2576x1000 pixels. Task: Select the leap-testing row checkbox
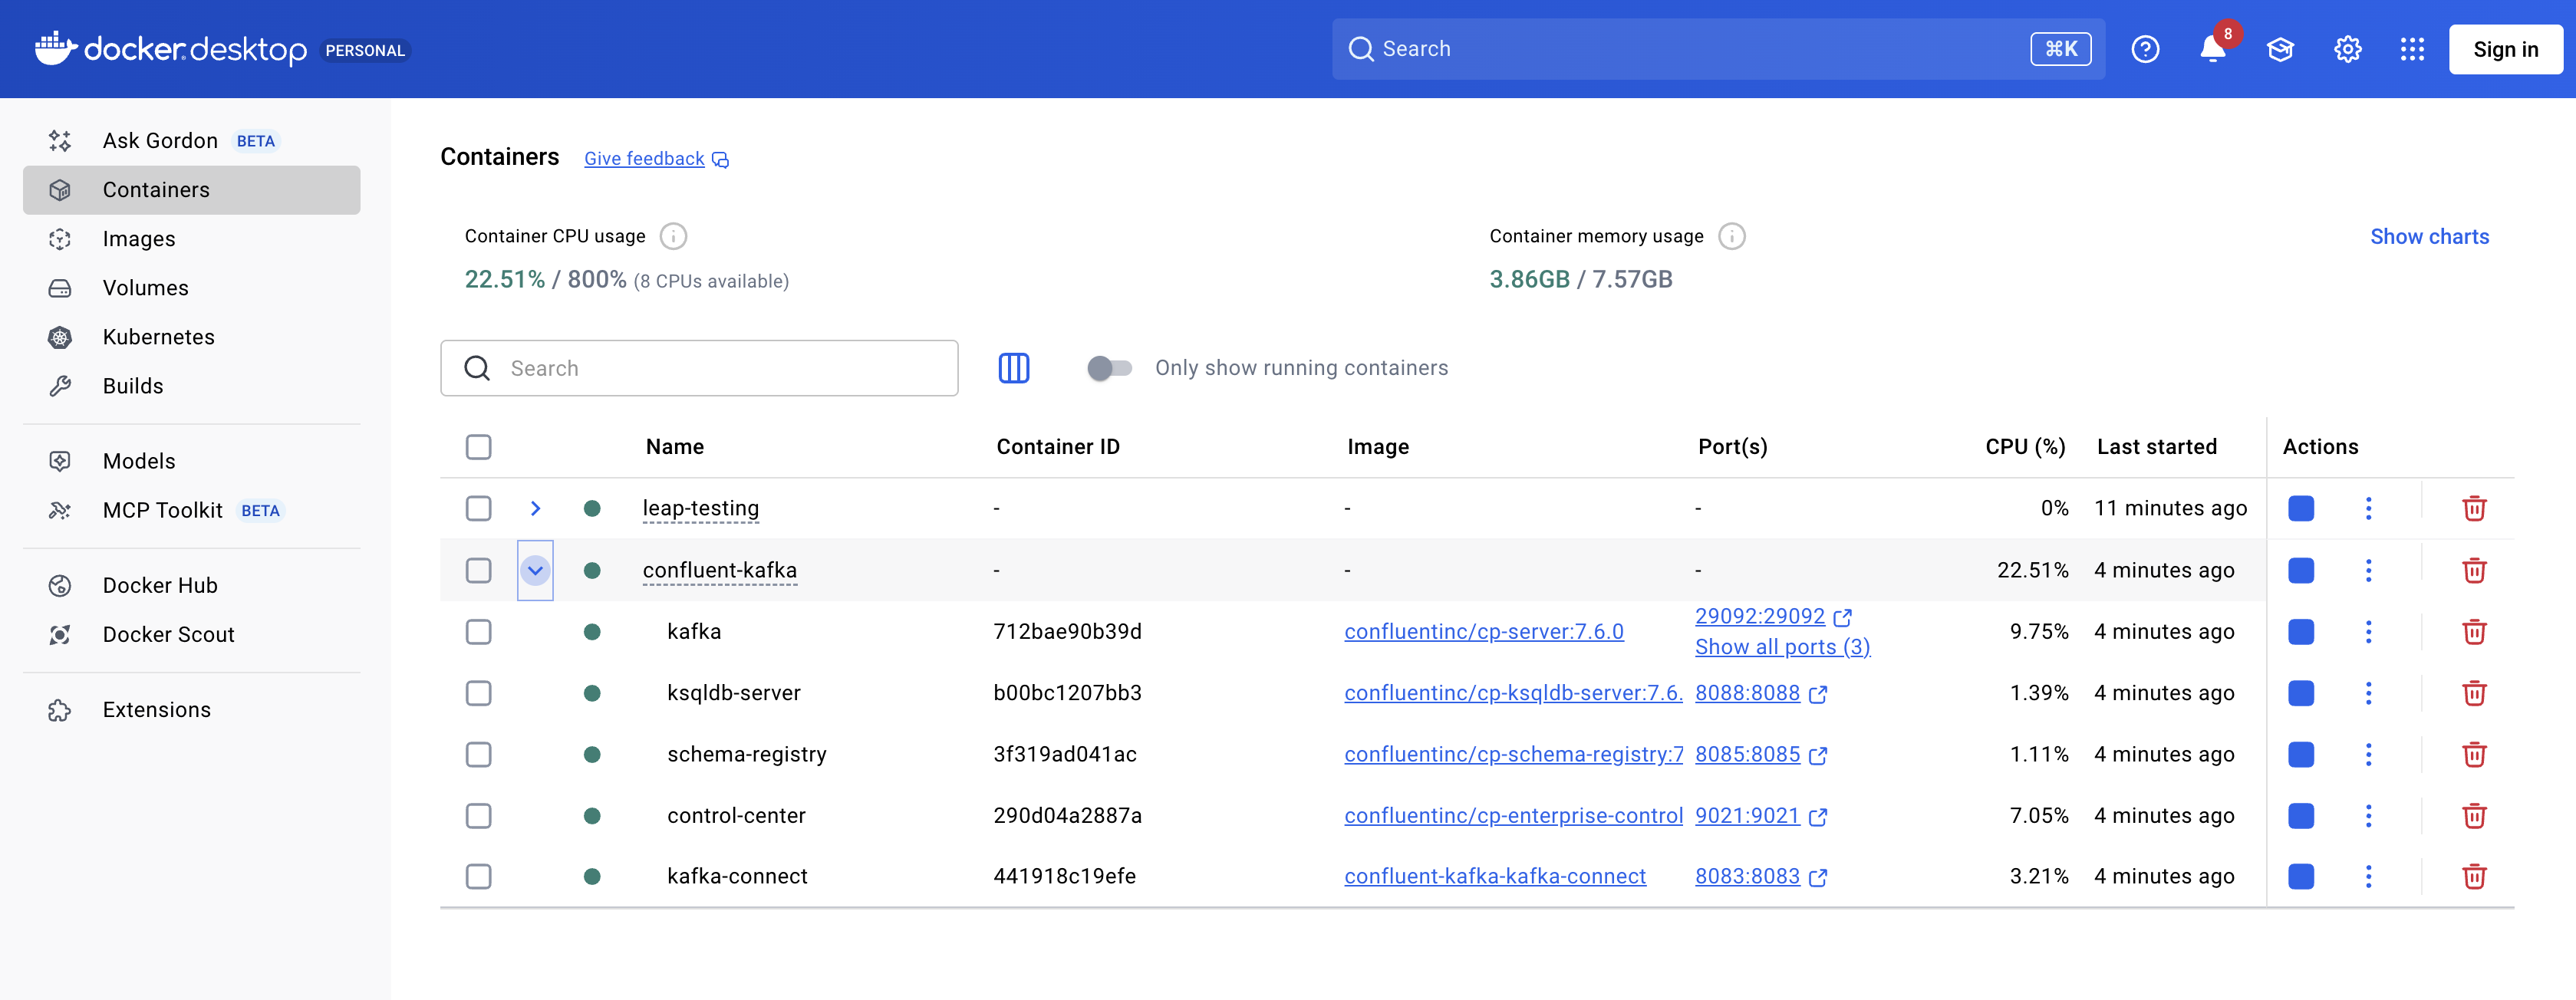tap(478, 508)
